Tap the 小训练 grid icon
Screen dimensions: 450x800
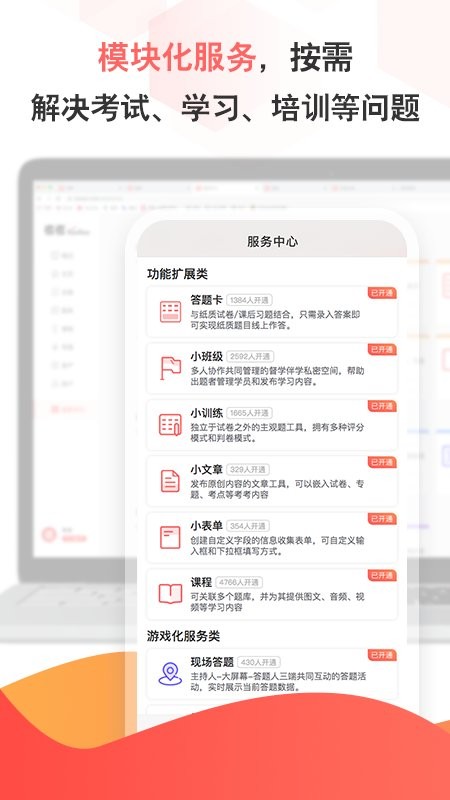pos(170,424)
